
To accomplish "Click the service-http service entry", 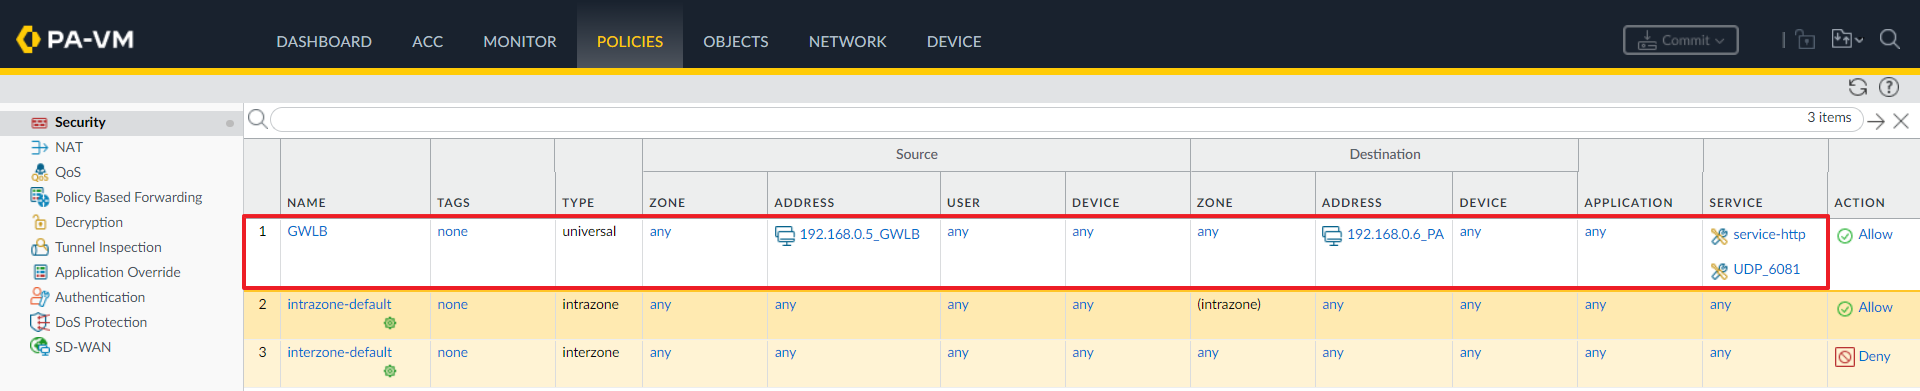I will pos(1769,234).
